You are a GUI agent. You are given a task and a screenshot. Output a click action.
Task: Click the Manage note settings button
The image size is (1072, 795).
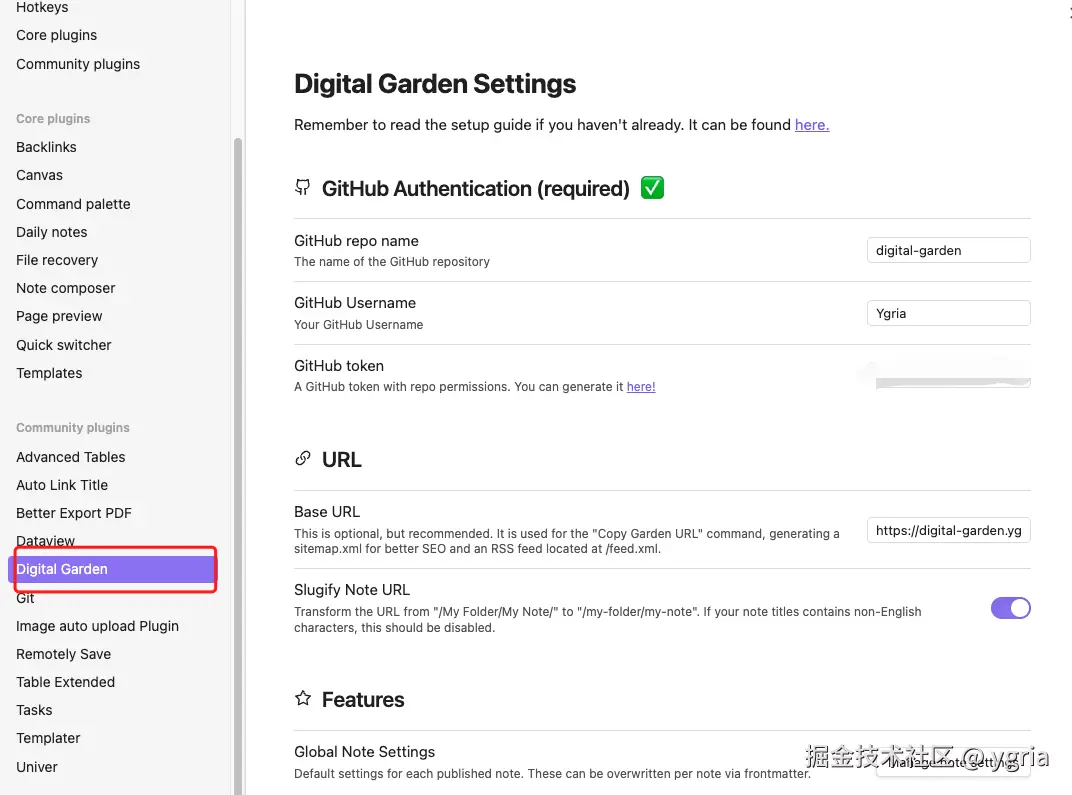[952, 762]
